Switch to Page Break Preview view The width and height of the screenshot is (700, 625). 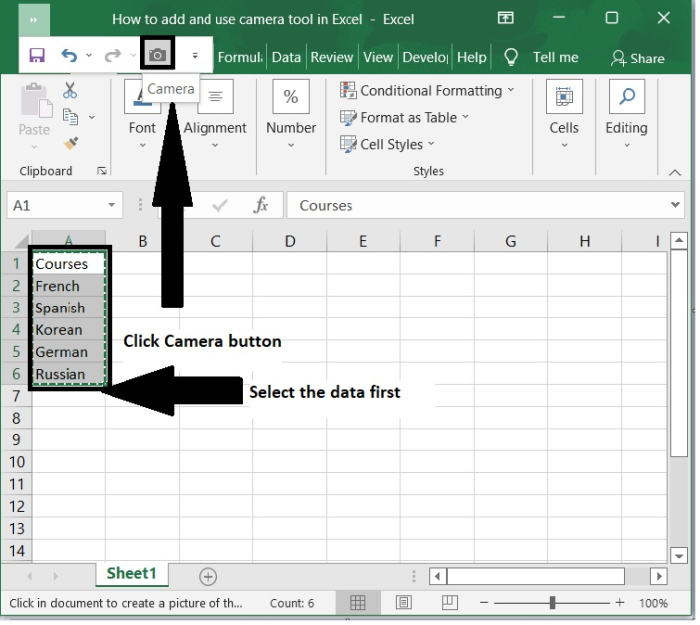pos(450,603)
